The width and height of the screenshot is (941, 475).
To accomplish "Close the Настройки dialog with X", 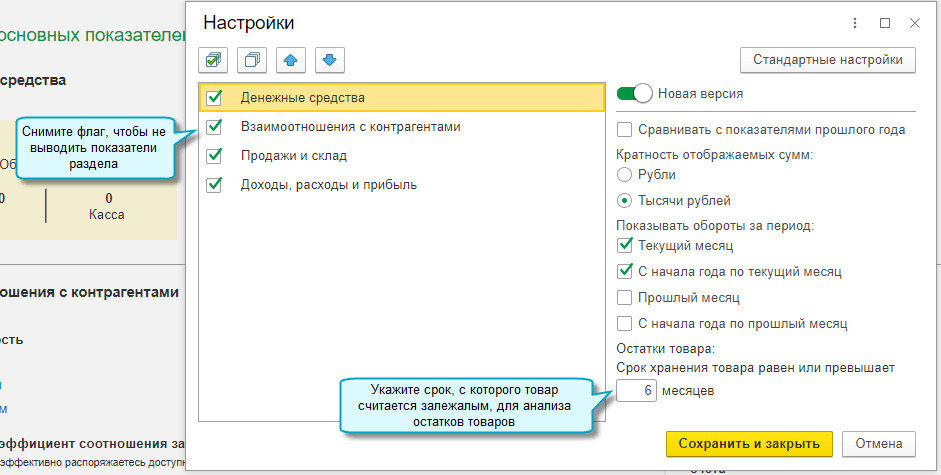I will pyautogui.click(x=915, y=23).
